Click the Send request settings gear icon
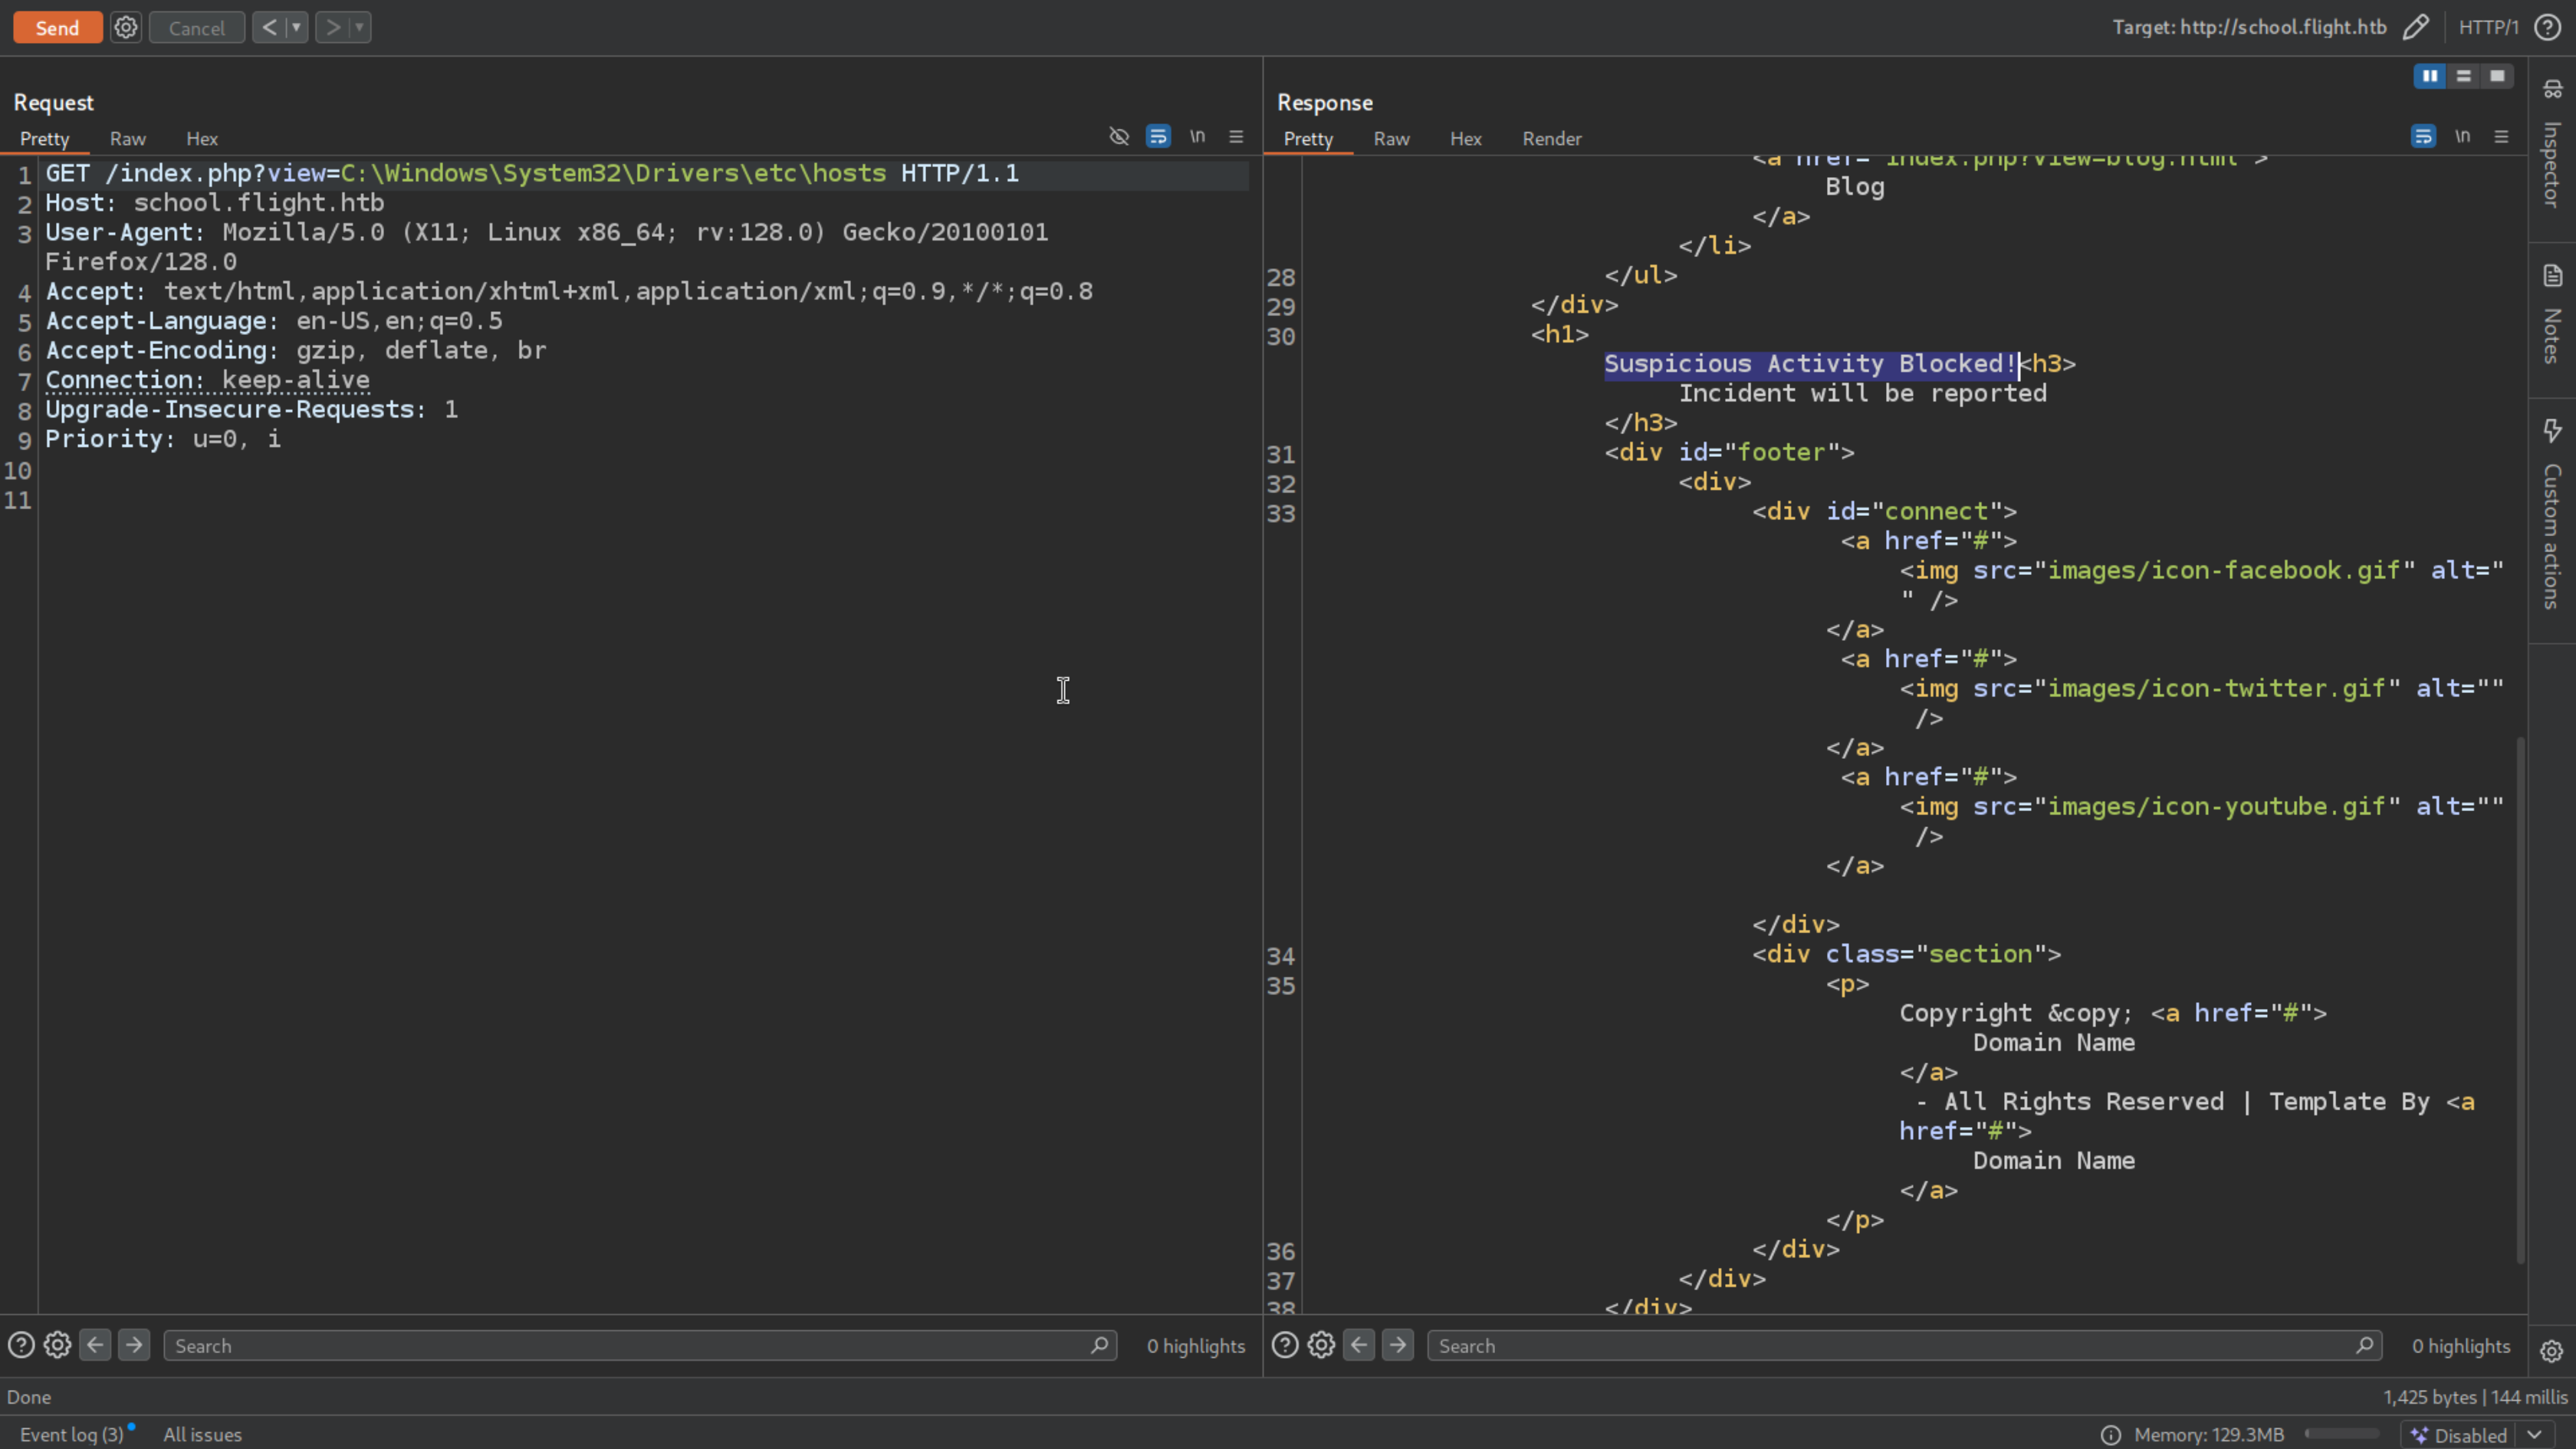Viewport: 2576px width, 1449px height. (125, 27)
